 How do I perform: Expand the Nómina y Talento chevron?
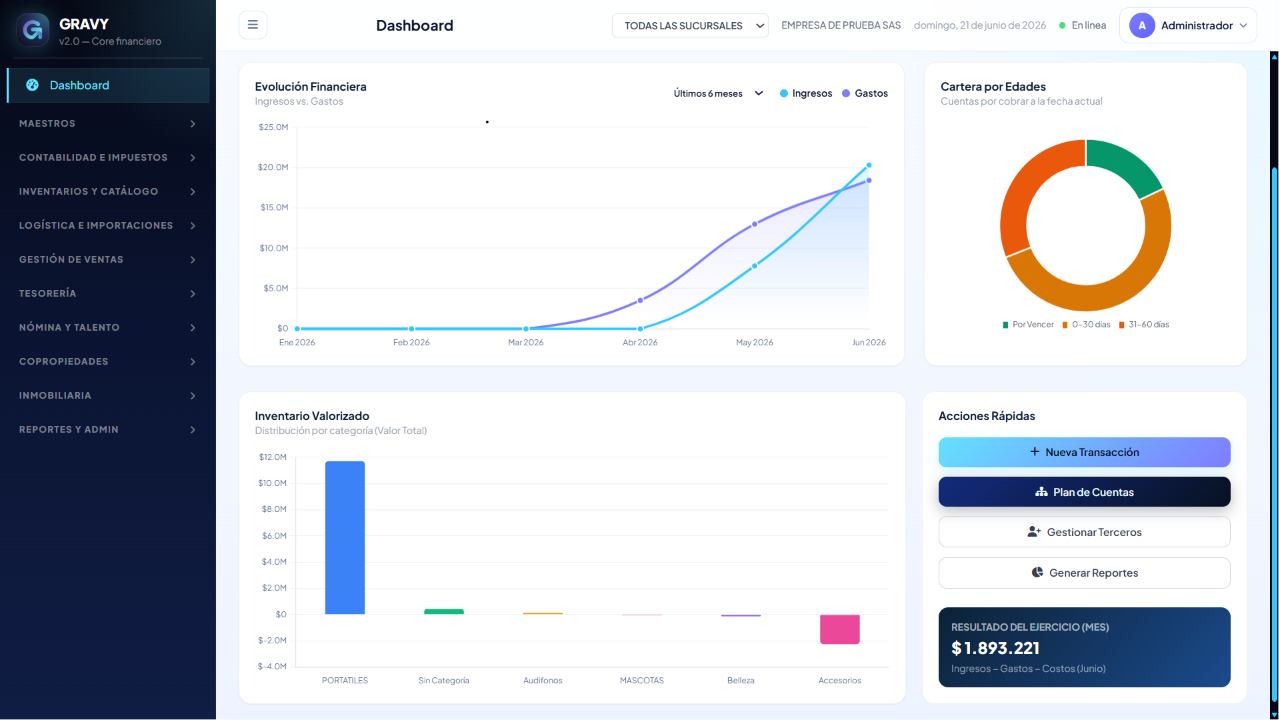tap(193, 327)
